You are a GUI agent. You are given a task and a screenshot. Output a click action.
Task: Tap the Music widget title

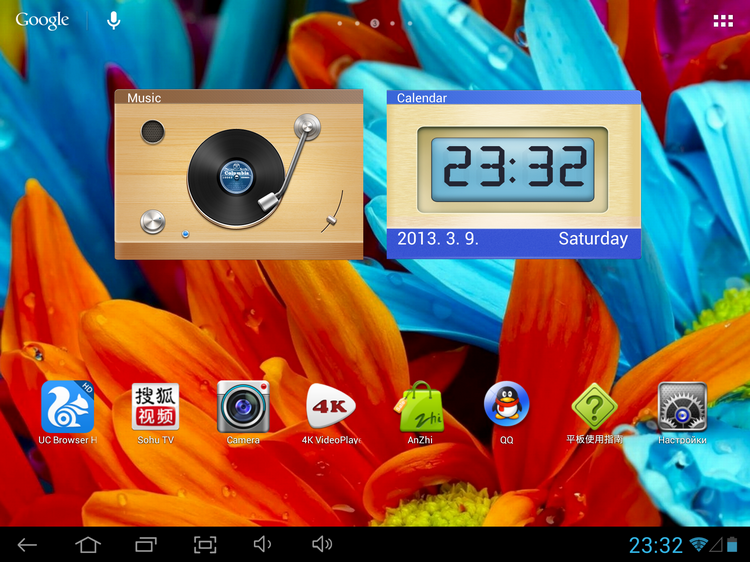coord(144,98)
